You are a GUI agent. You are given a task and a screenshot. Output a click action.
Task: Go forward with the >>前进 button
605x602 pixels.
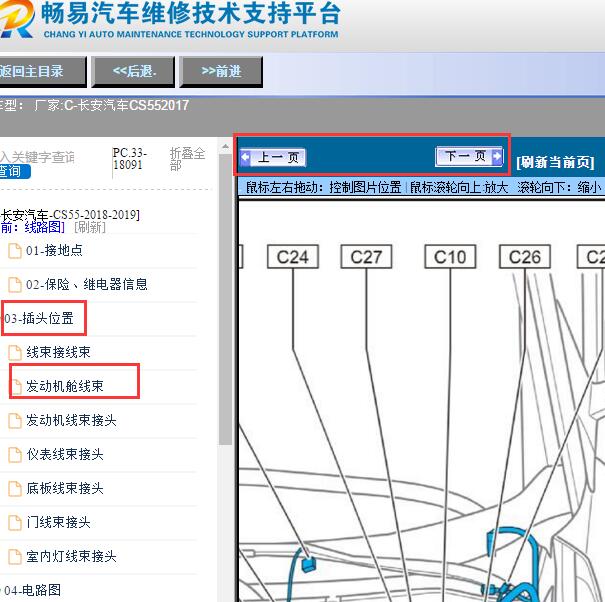tap(221, 71)
